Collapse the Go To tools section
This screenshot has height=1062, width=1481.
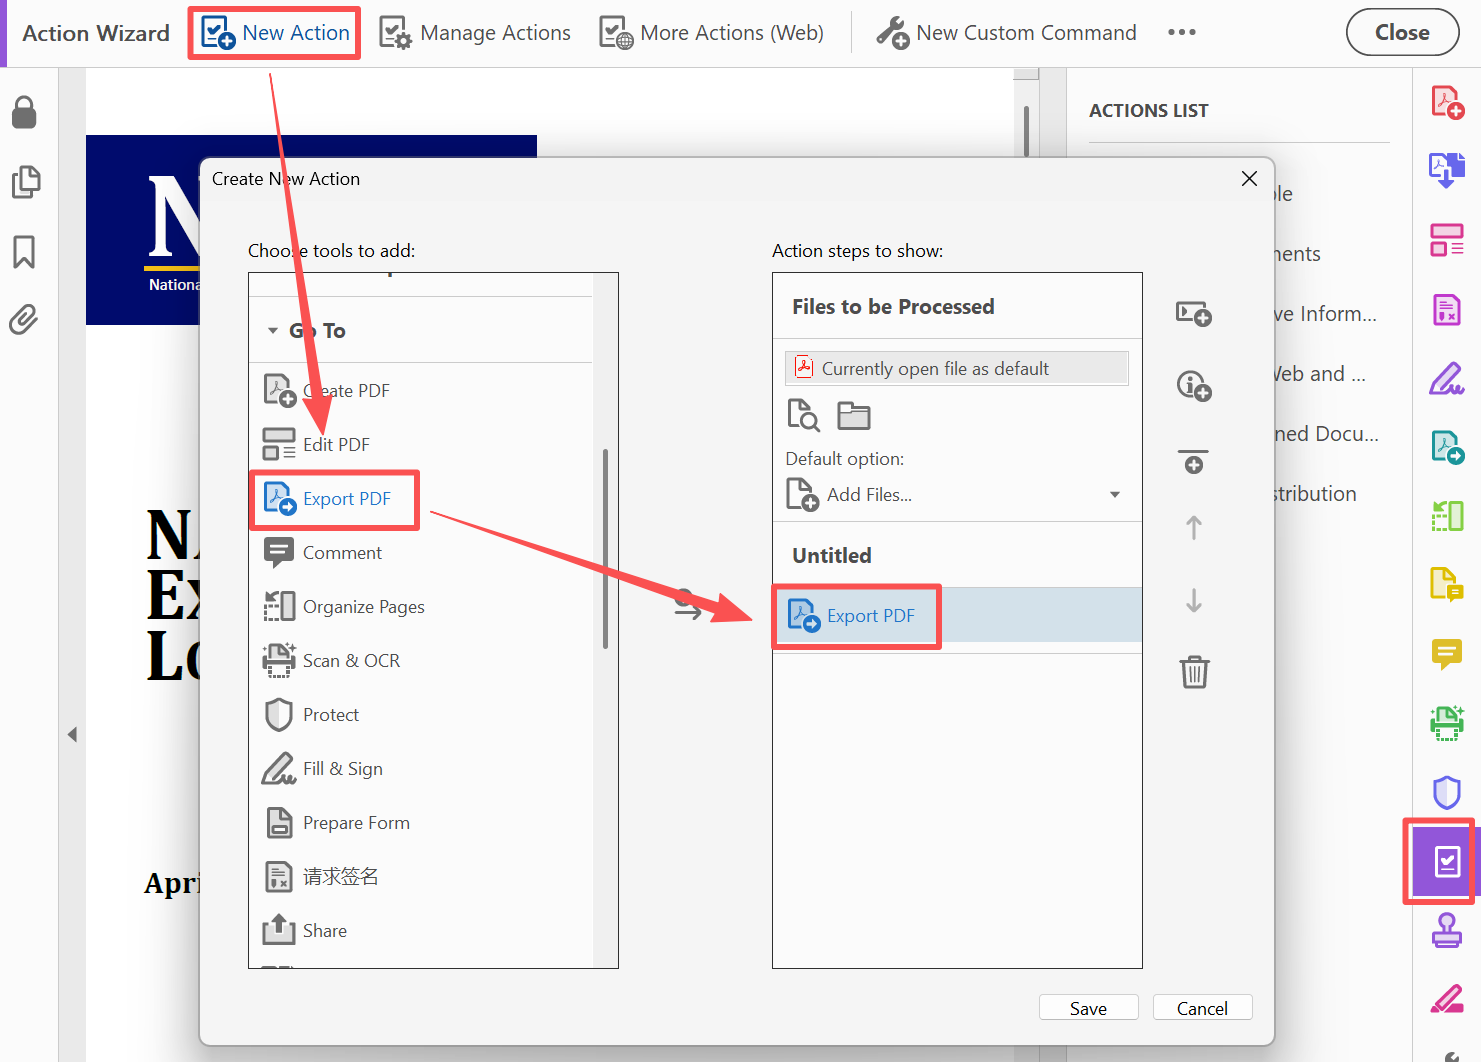[x=272, y=331]
